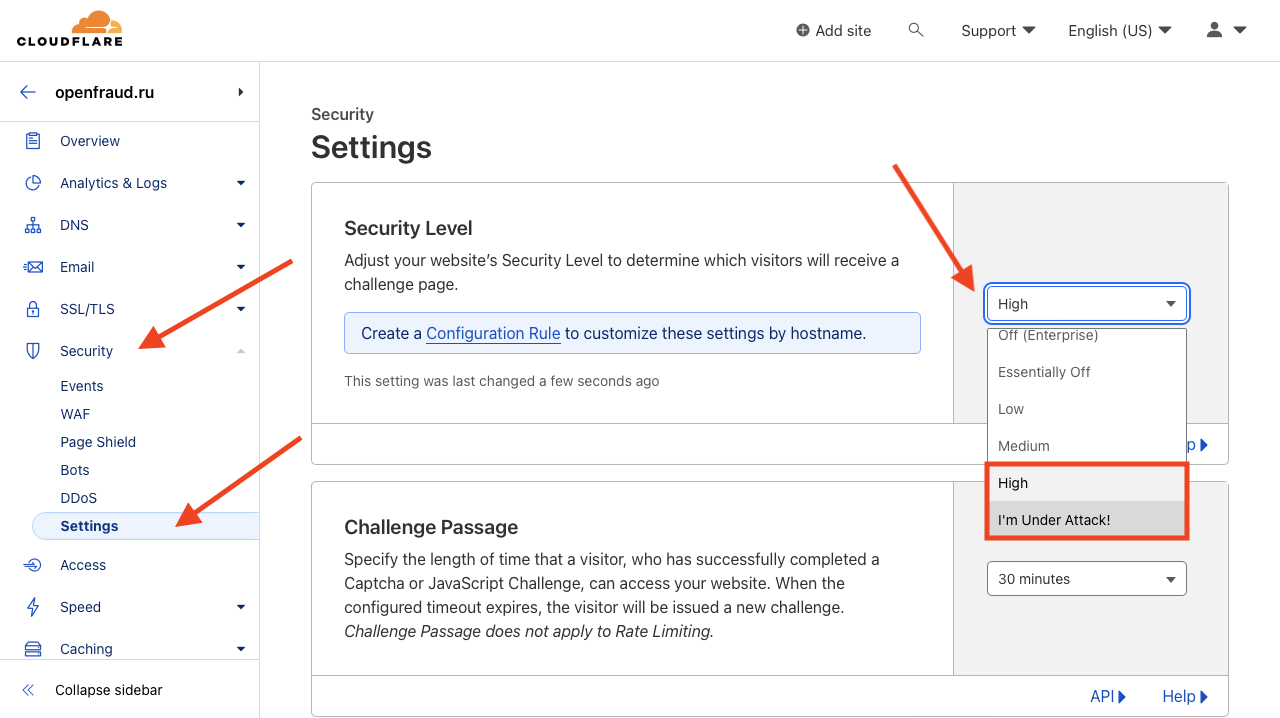Click the Analytics & Logs pie chart icon
The height and width of the screenshot is (718, 1280).
tap(33, 183)
